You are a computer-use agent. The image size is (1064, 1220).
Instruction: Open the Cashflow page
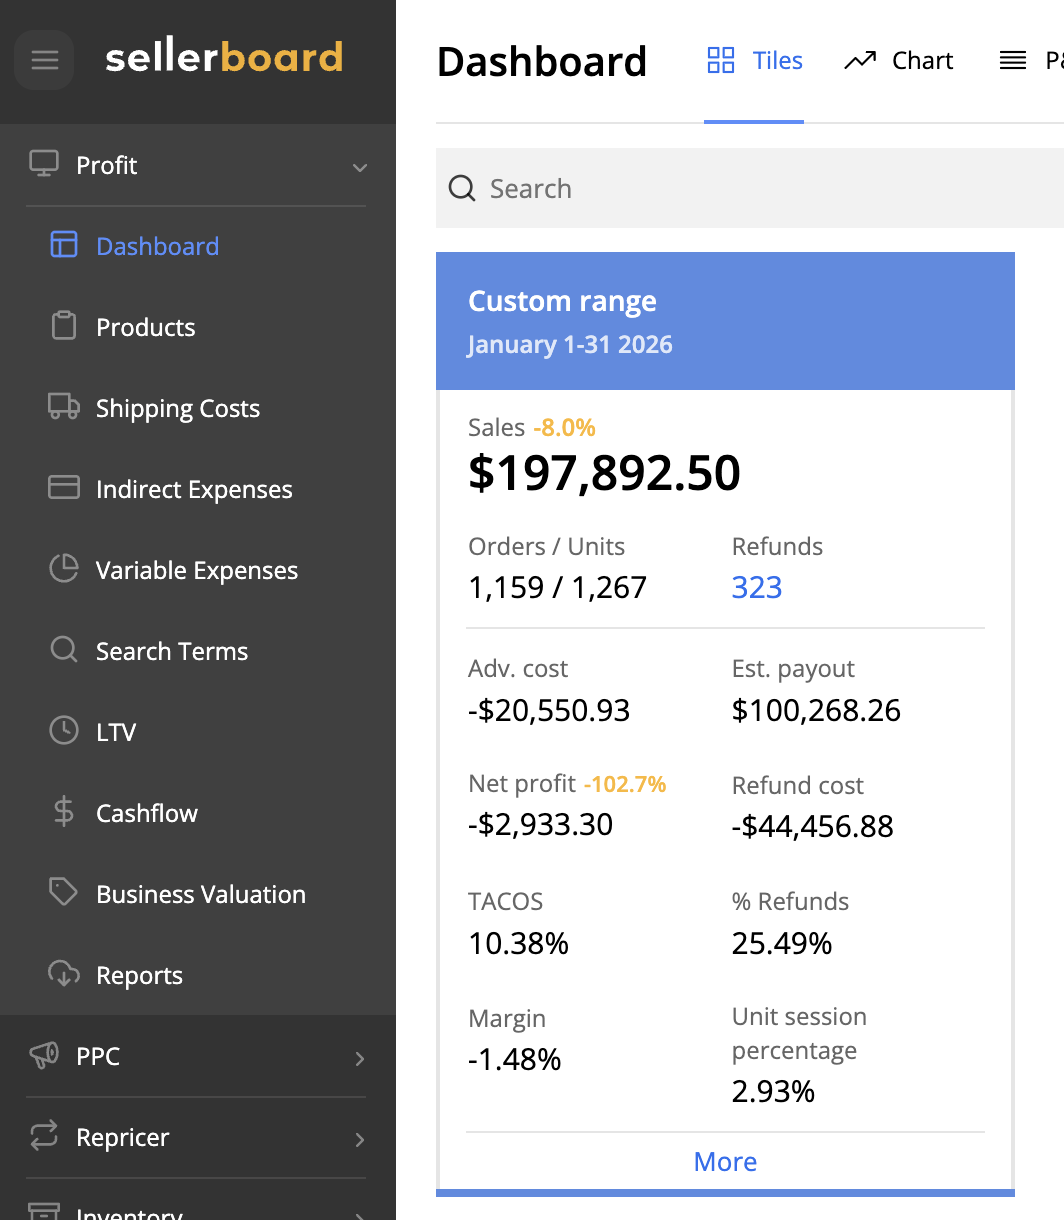(147, 813)
